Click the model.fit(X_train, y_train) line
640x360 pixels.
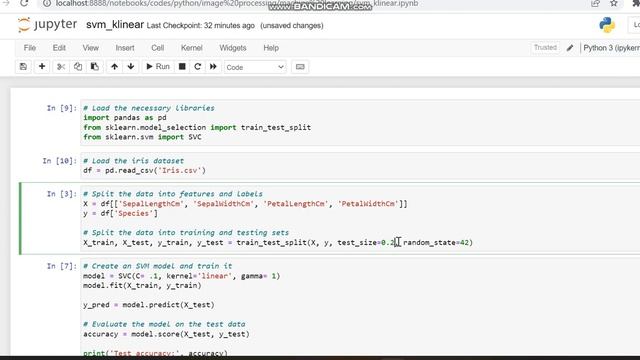click(x=142, y=285)
